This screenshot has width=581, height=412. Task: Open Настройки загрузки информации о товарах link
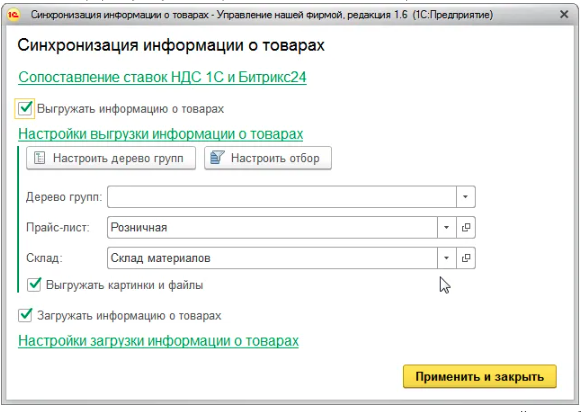(158, 340)
